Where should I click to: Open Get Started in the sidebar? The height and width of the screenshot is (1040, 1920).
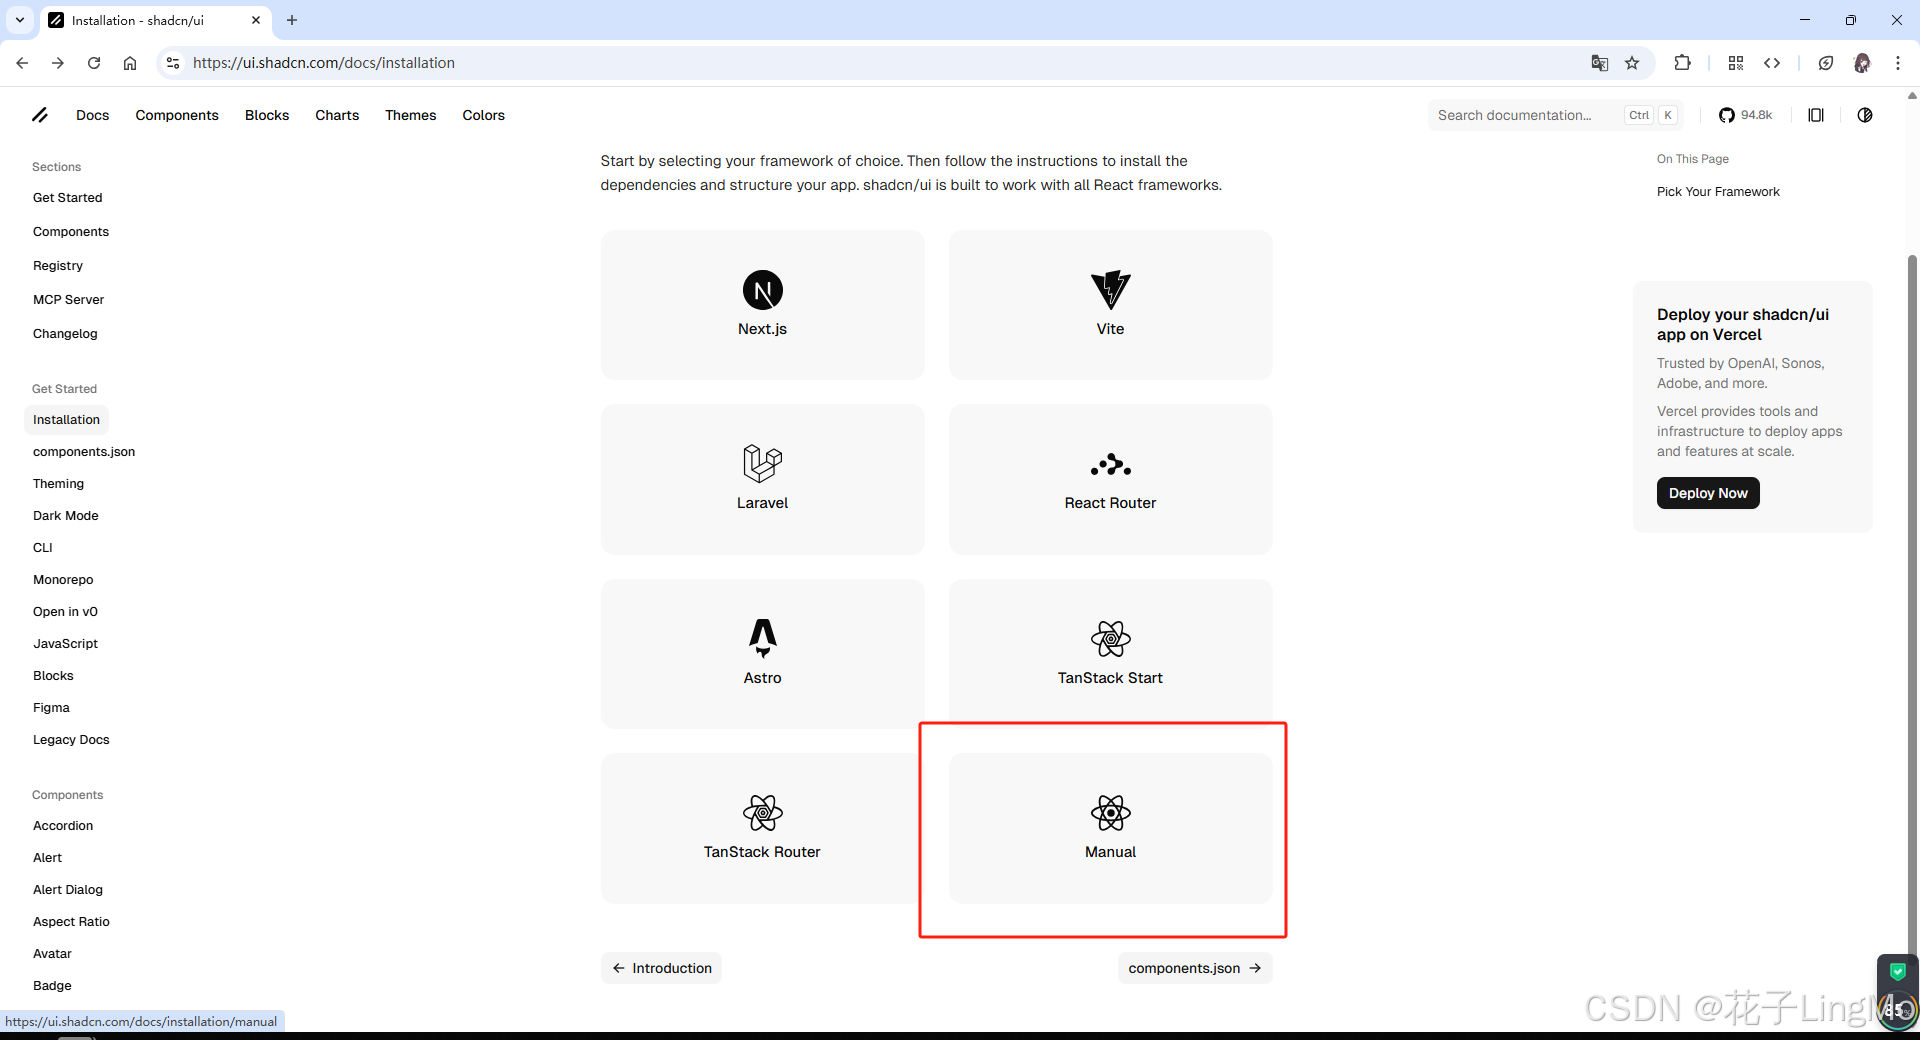point(68,198)
